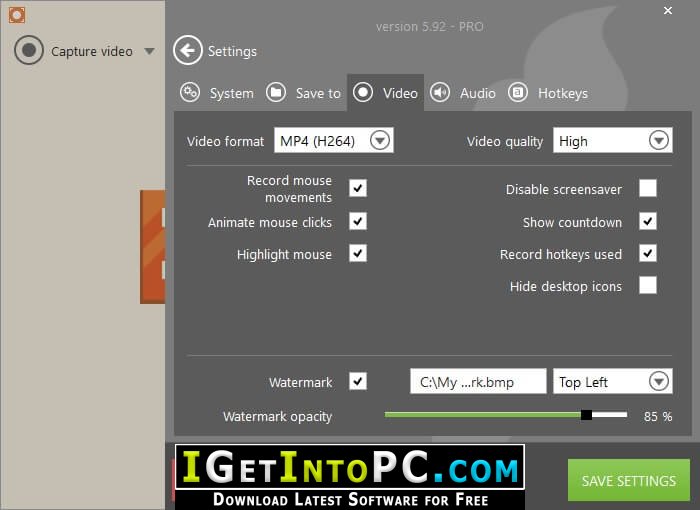The image size is (700, 510).
Task: Turn off the Show countdown checkbox
Action: click(648, 222)
